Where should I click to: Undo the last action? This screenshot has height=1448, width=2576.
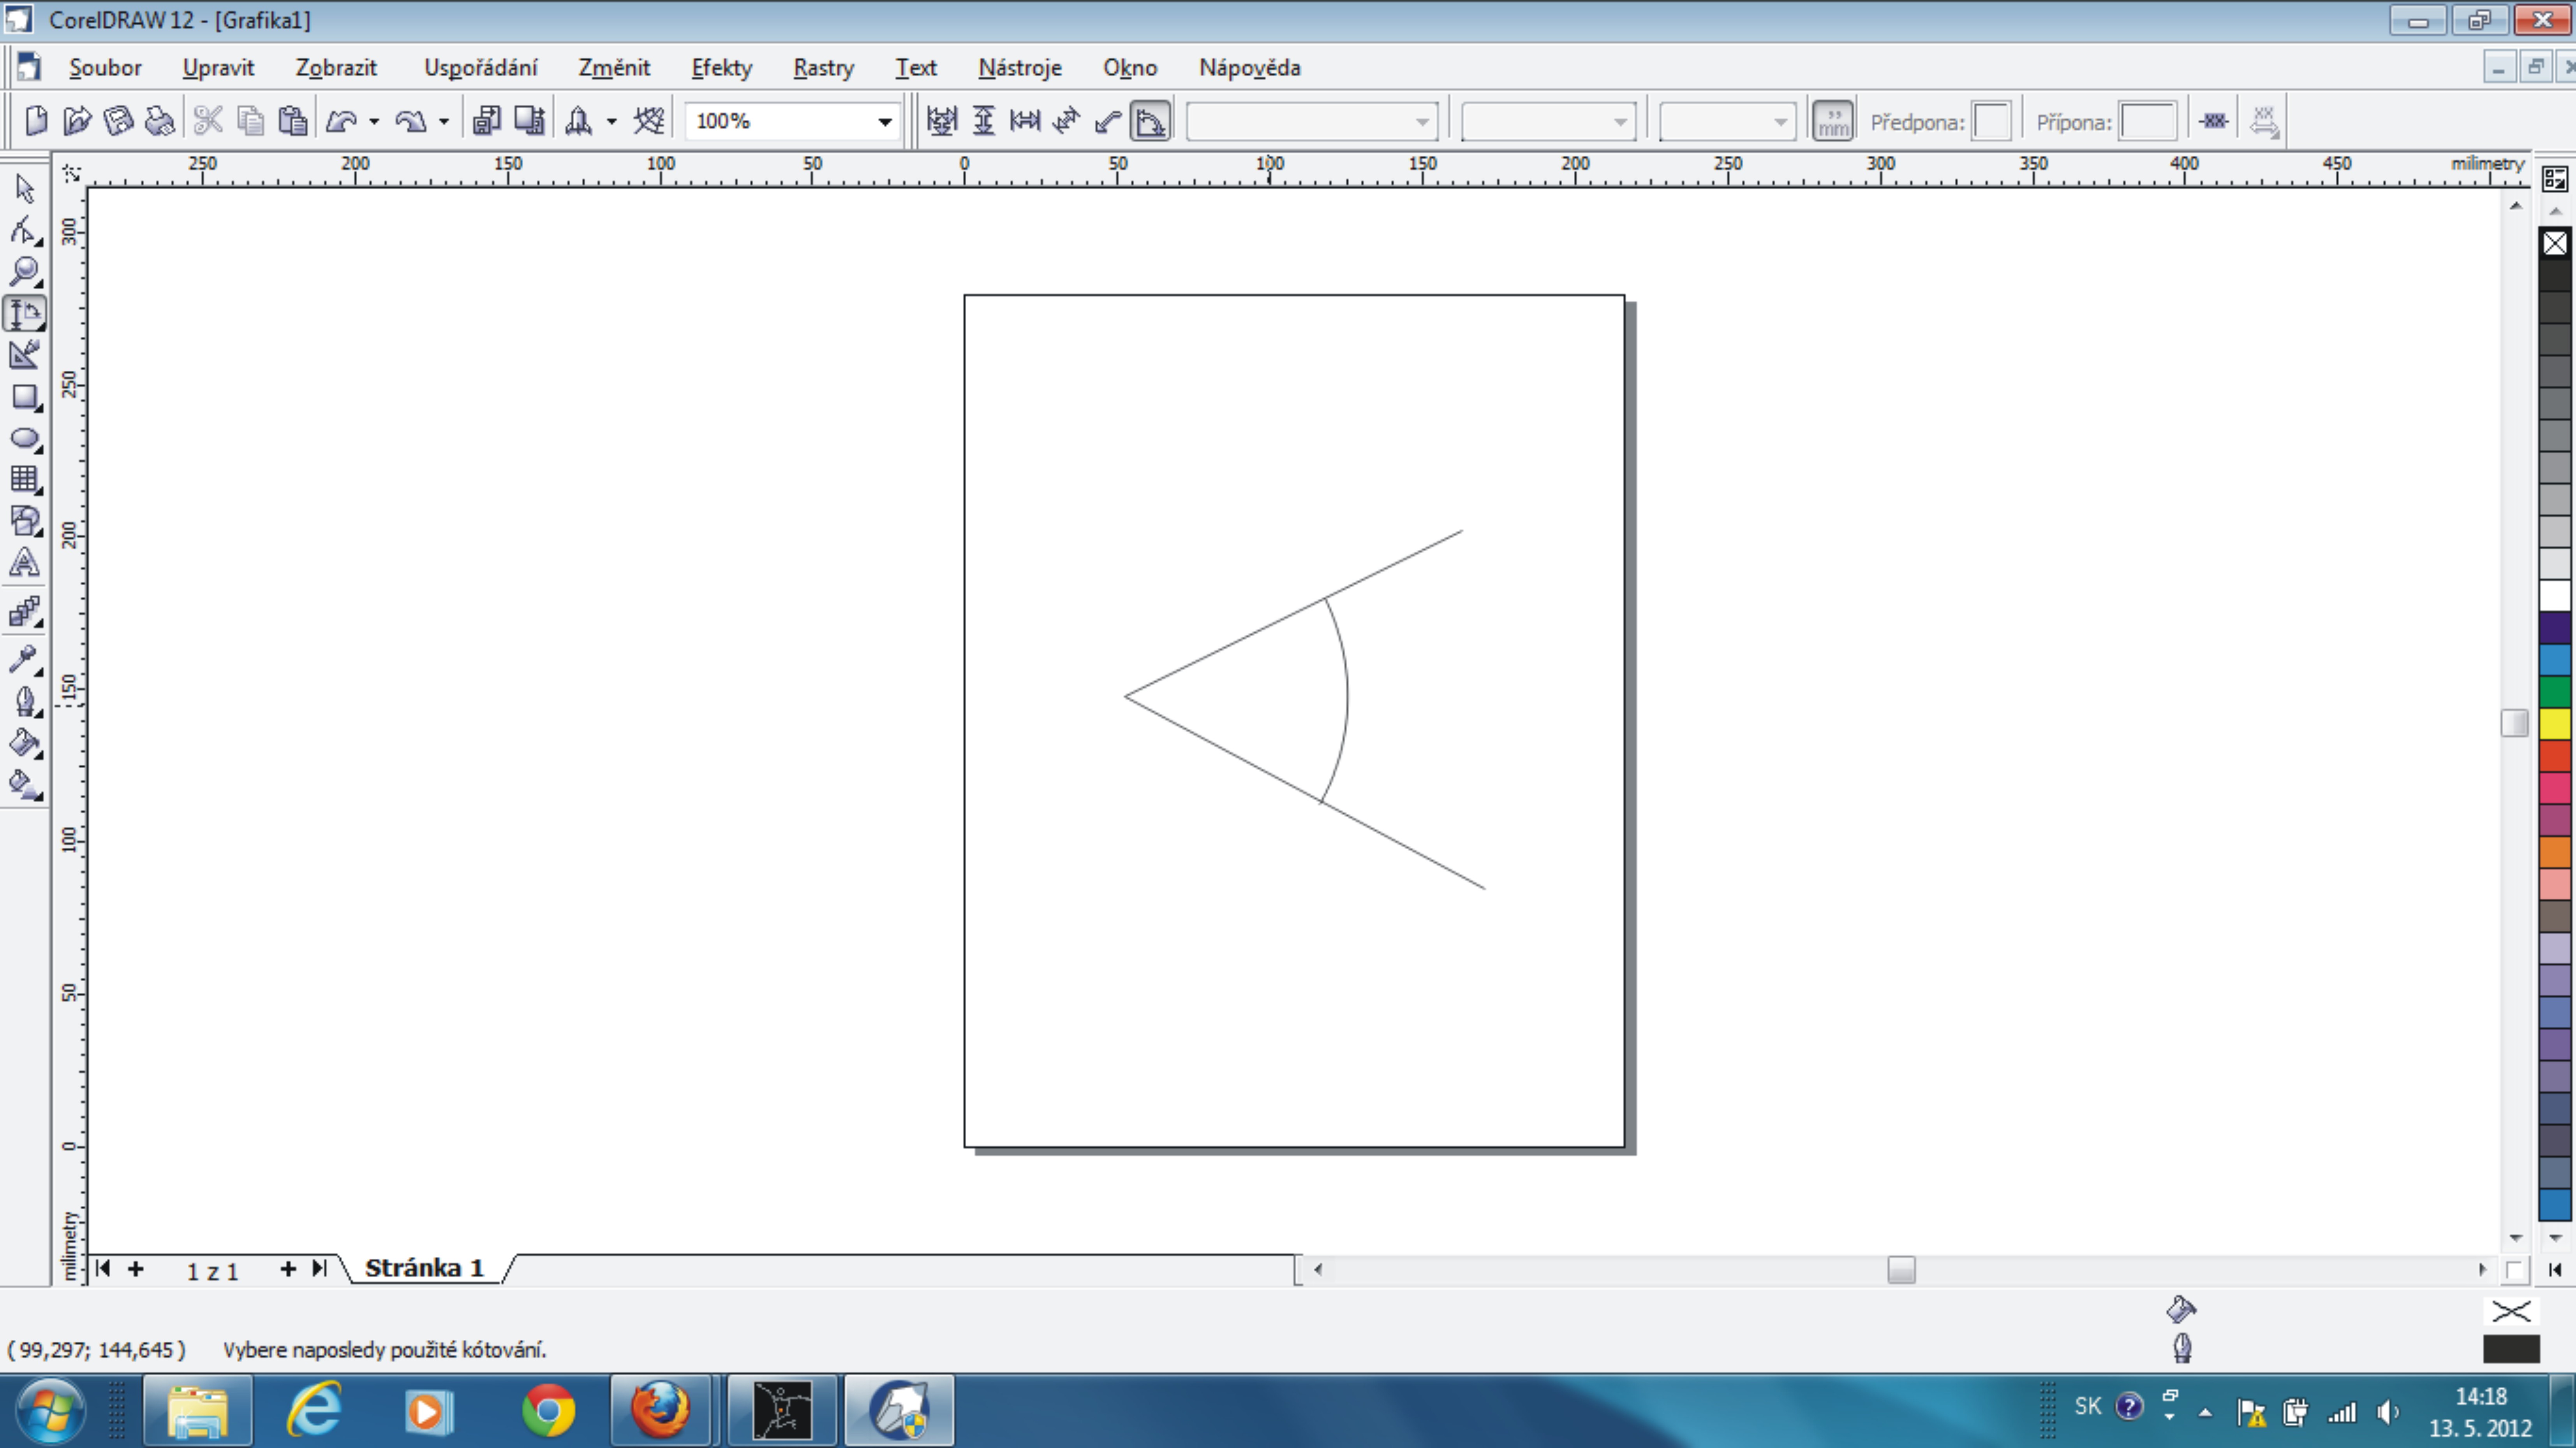[x=341, y=121]
